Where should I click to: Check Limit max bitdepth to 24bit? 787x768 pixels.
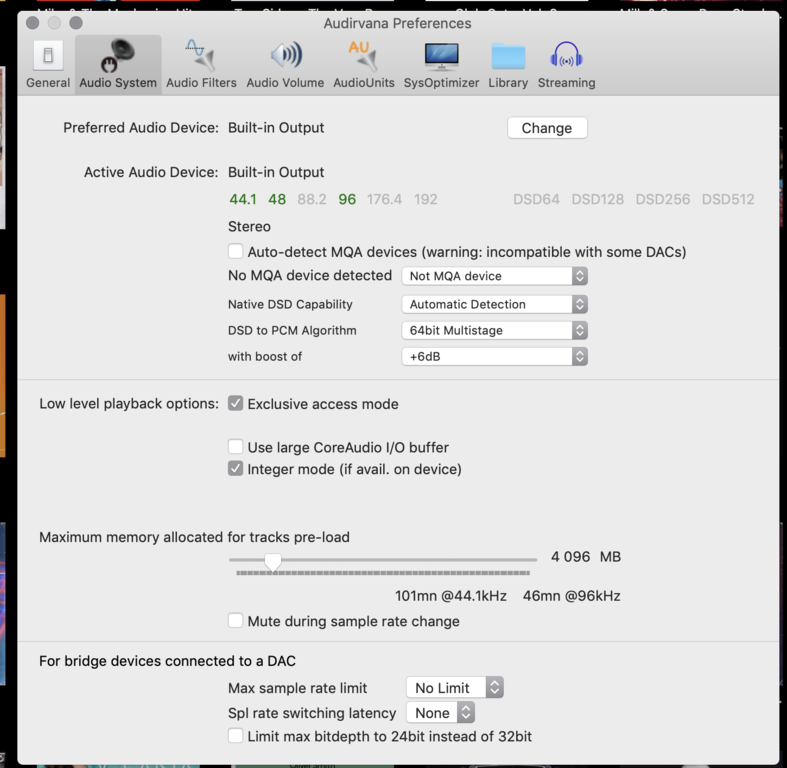coord(235,736)
